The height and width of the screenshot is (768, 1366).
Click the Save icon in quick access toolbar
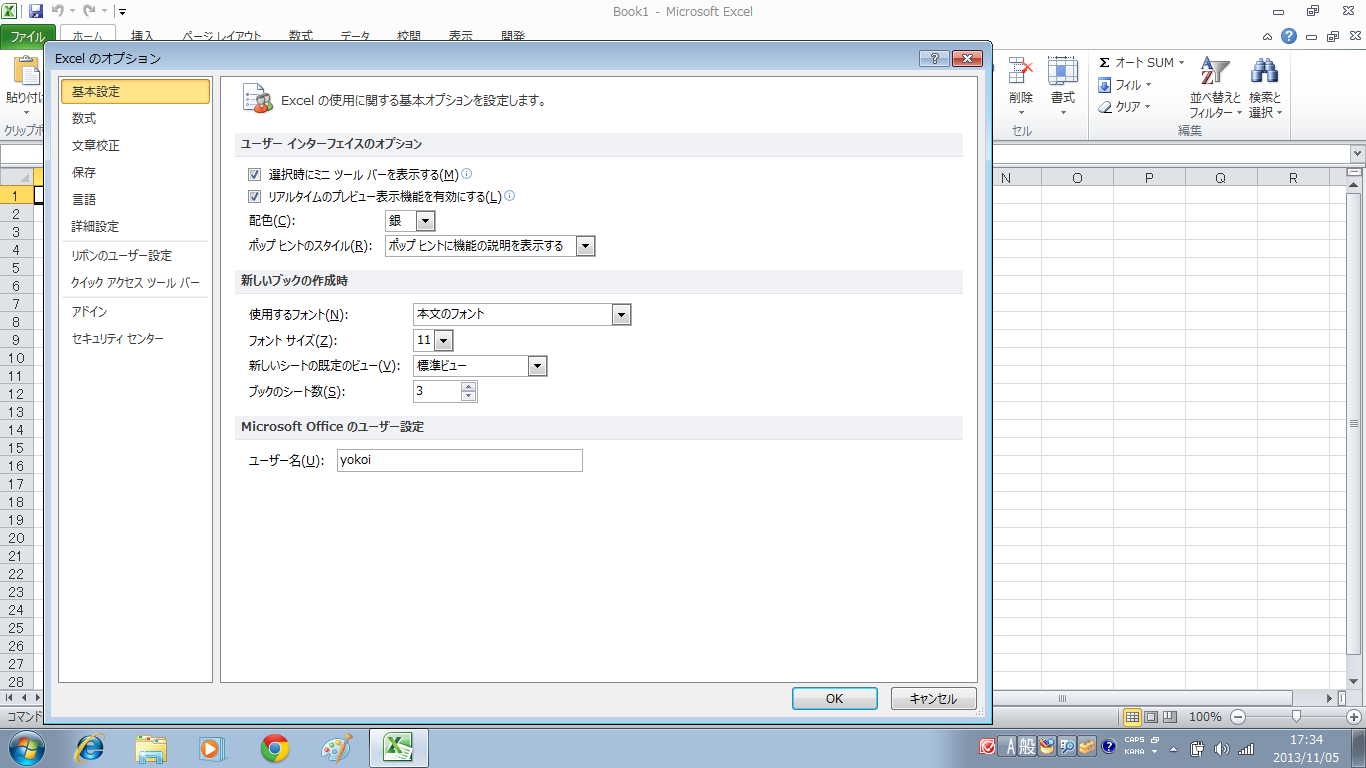[36, 12]
